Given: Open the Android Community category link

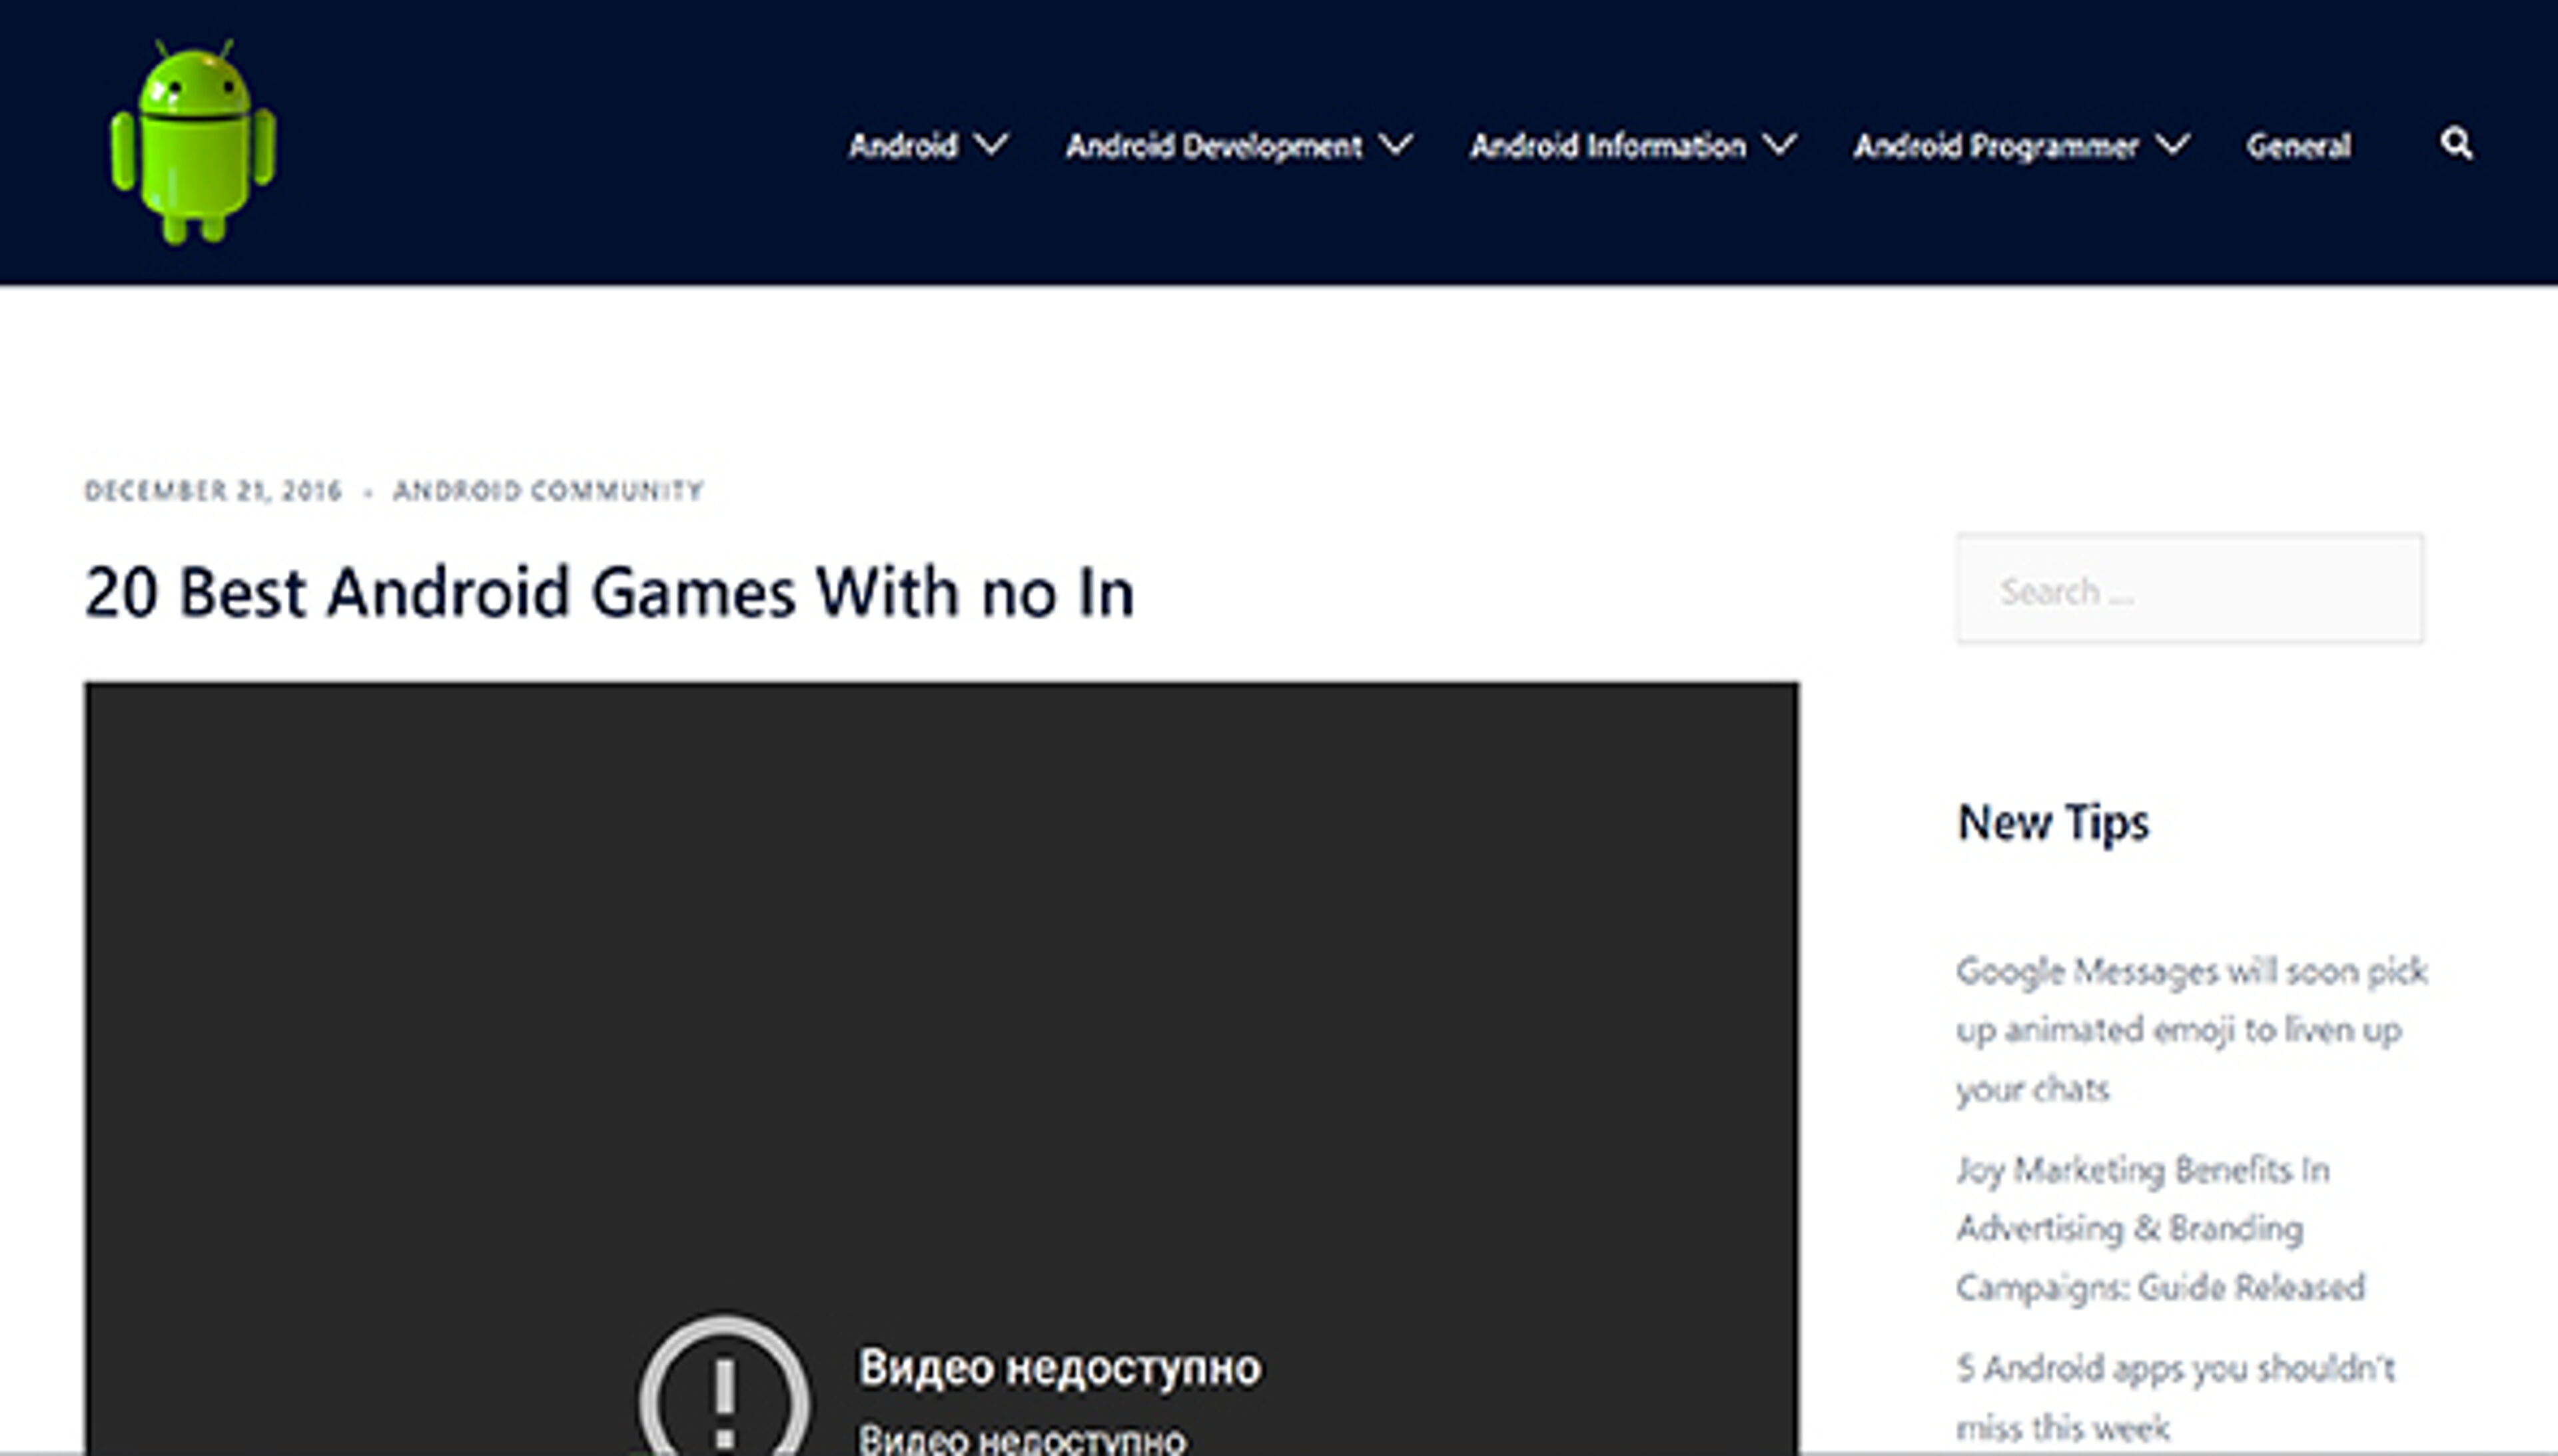Looking at the screenshot, I should click(548, 491).
